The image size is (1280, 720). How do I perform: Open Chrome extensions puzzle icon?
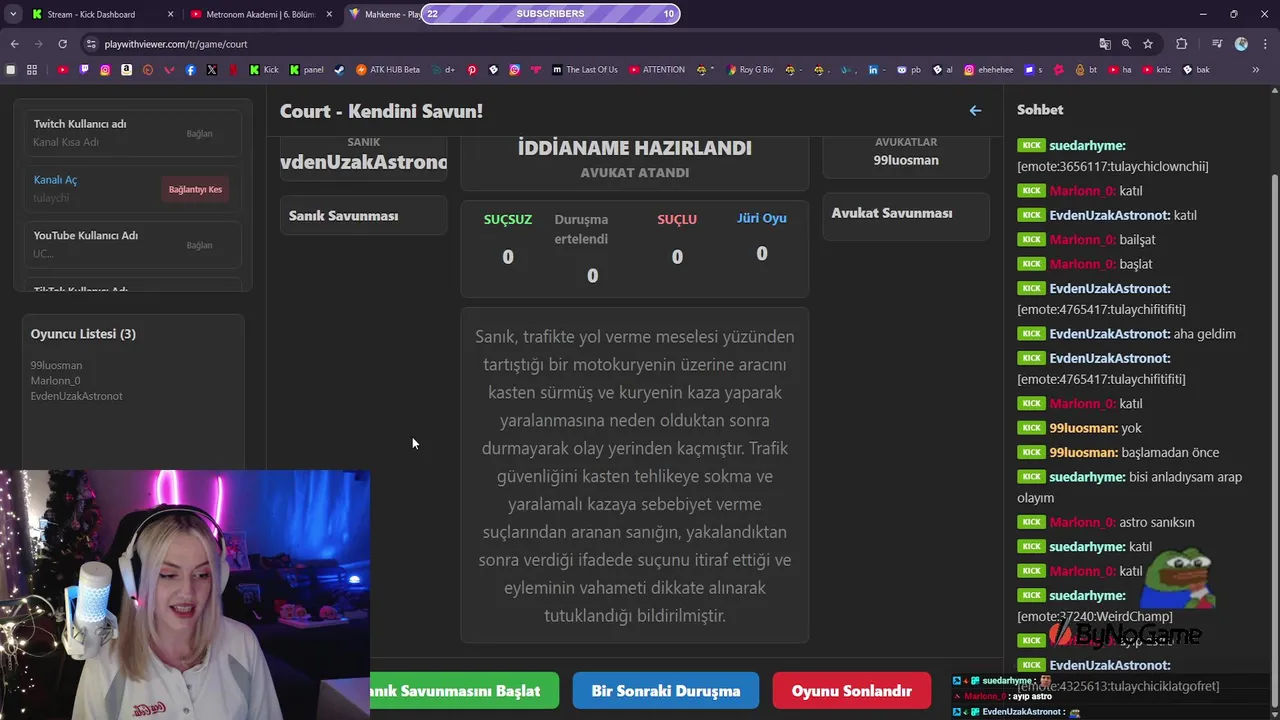[x=1181, y=44]
